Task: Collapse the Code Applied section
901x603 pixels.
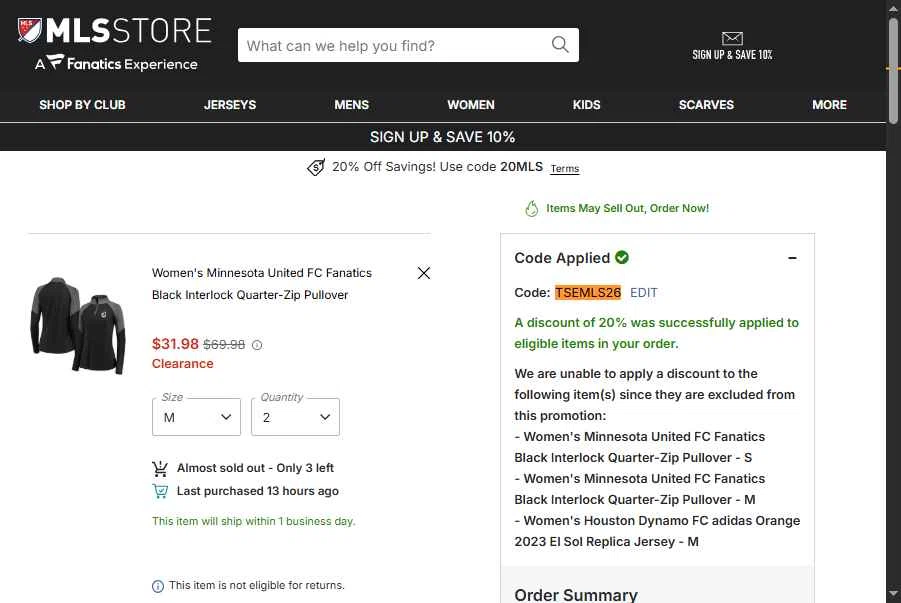Action: [792, 258]
